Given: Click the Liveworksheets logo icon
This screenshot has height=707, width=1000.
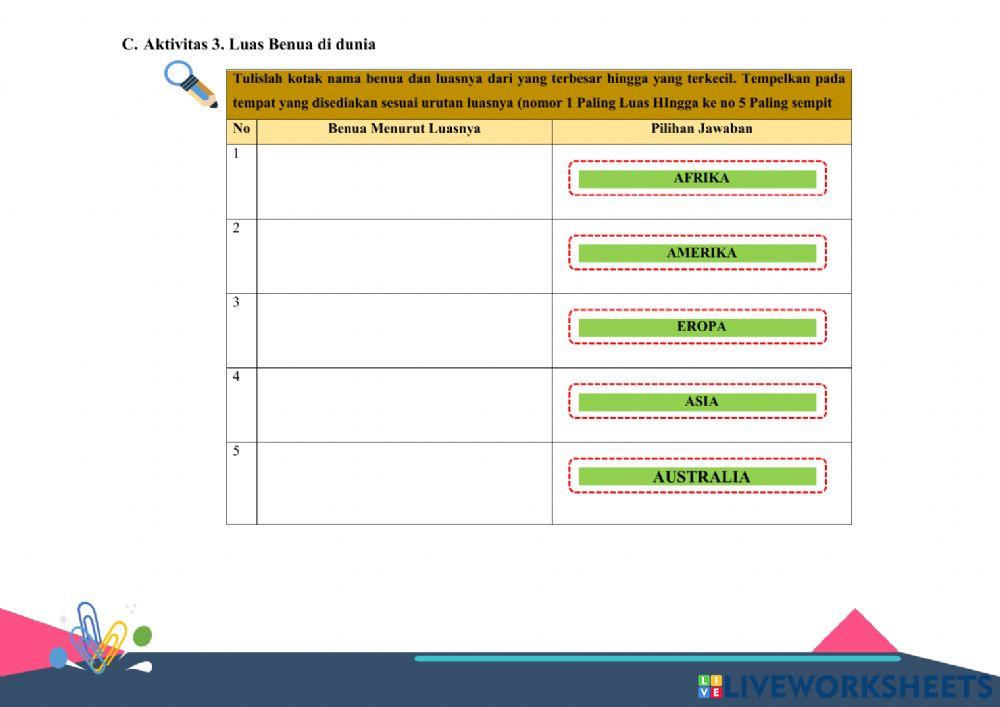Looking at the screenshot, I should click(x=710, y=686).
